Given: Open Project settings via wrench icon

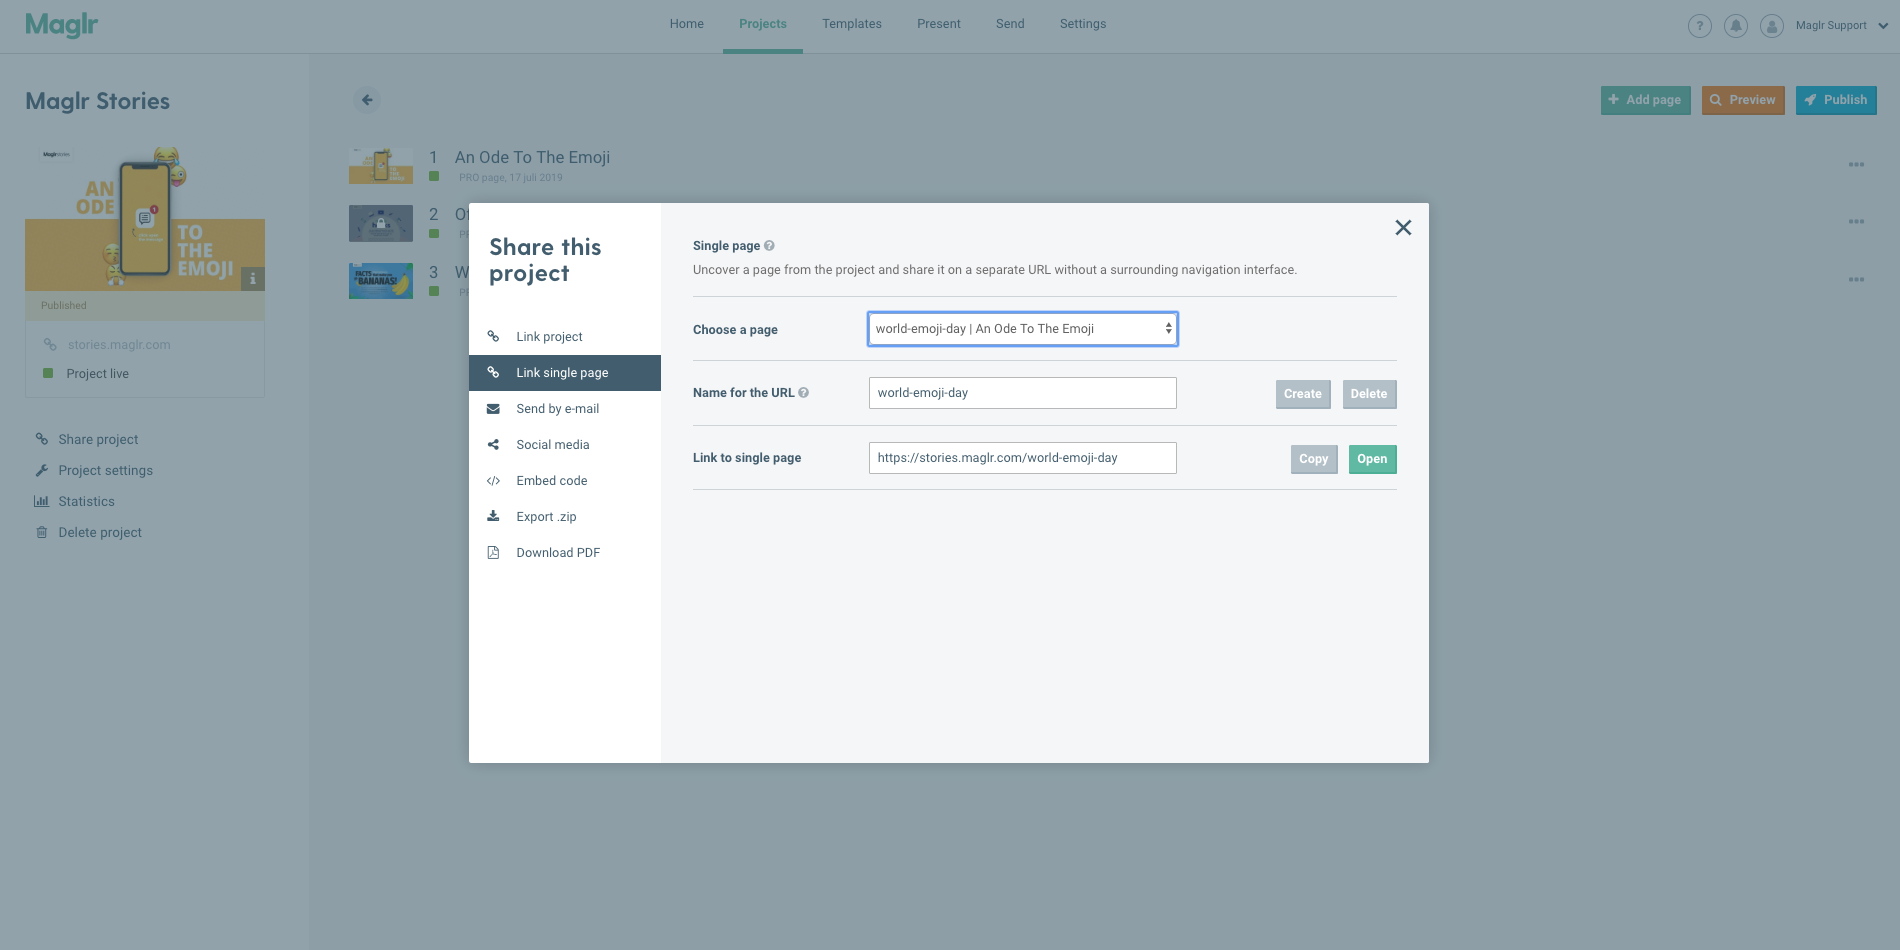Looking at the screenshot, I should click(x=41, y=470).
